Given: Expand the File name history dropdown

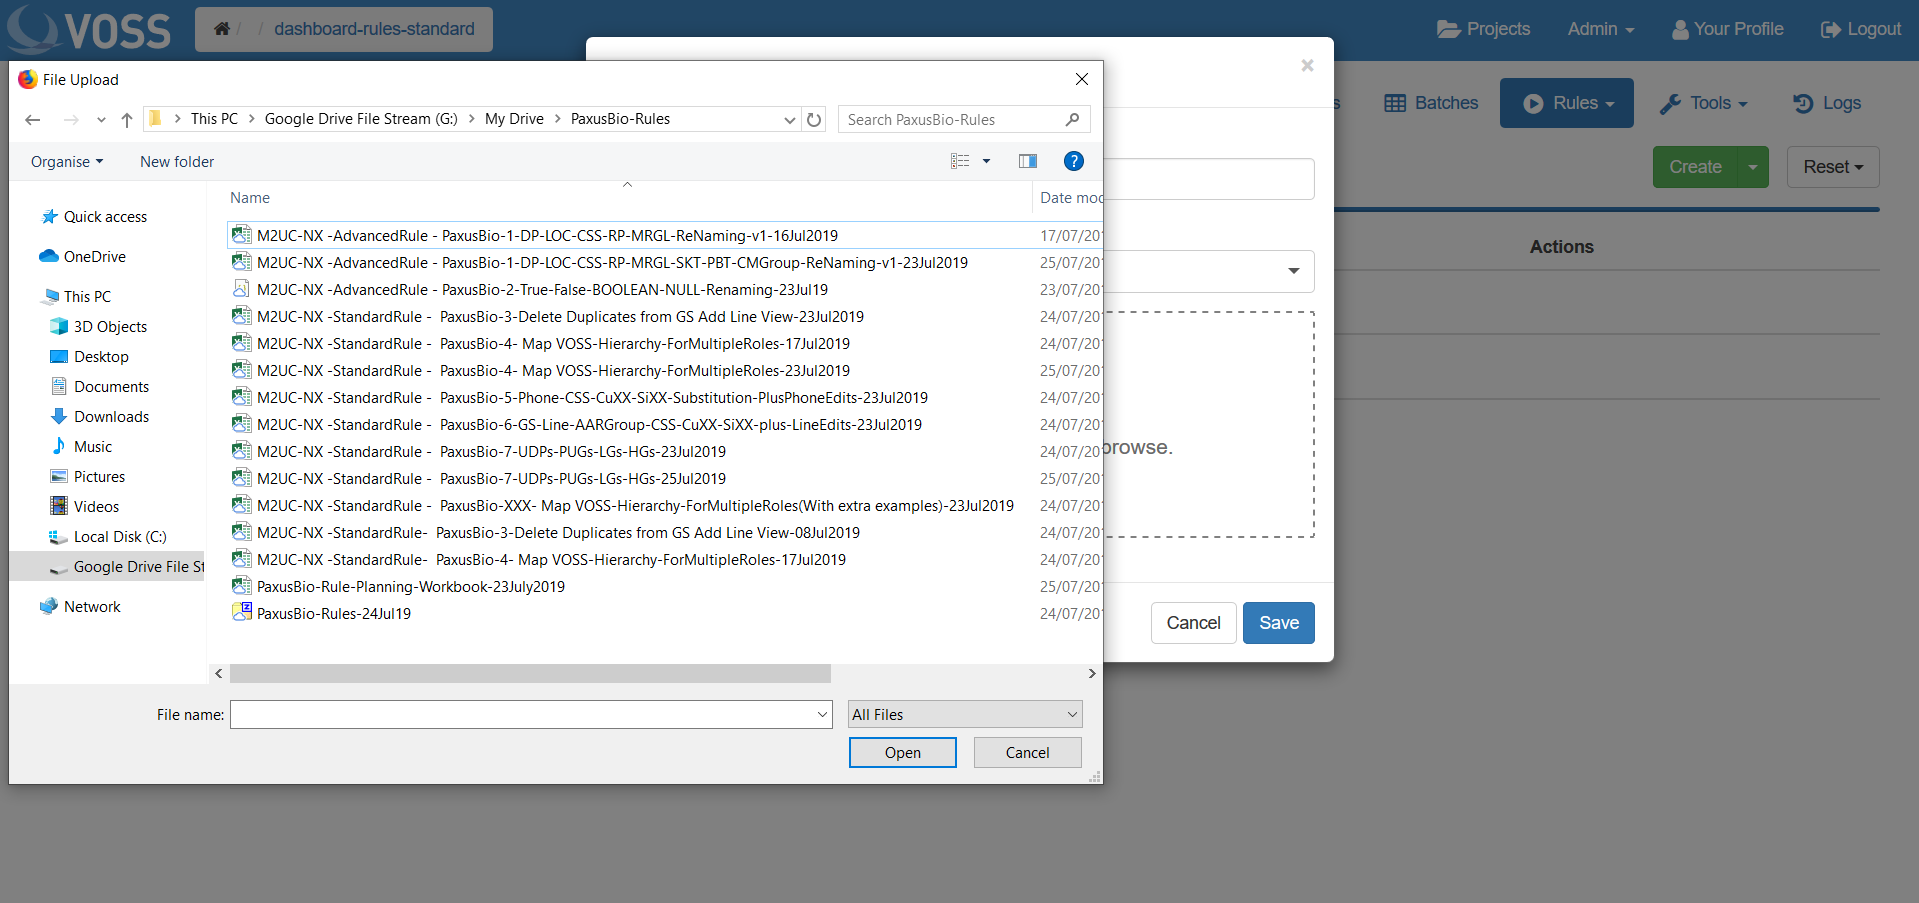Looking at the screenshot, I should pos(822,715).
